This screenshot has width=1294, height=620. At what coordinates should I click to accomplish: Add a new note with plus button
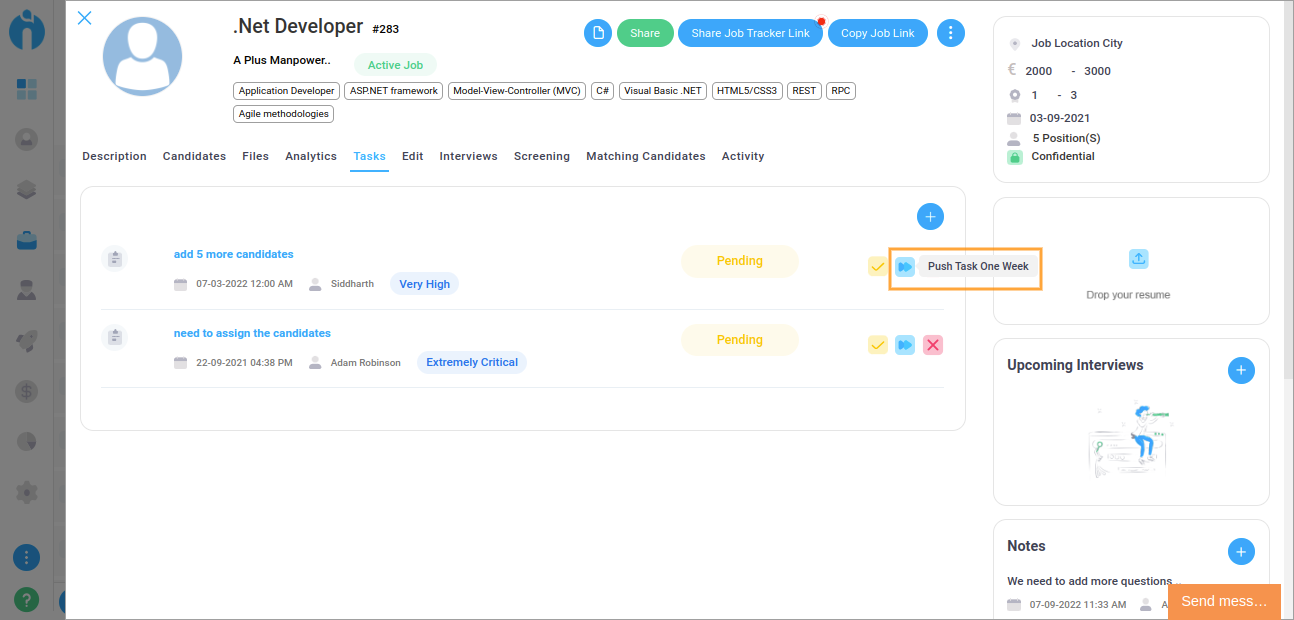coord(1240,551)
